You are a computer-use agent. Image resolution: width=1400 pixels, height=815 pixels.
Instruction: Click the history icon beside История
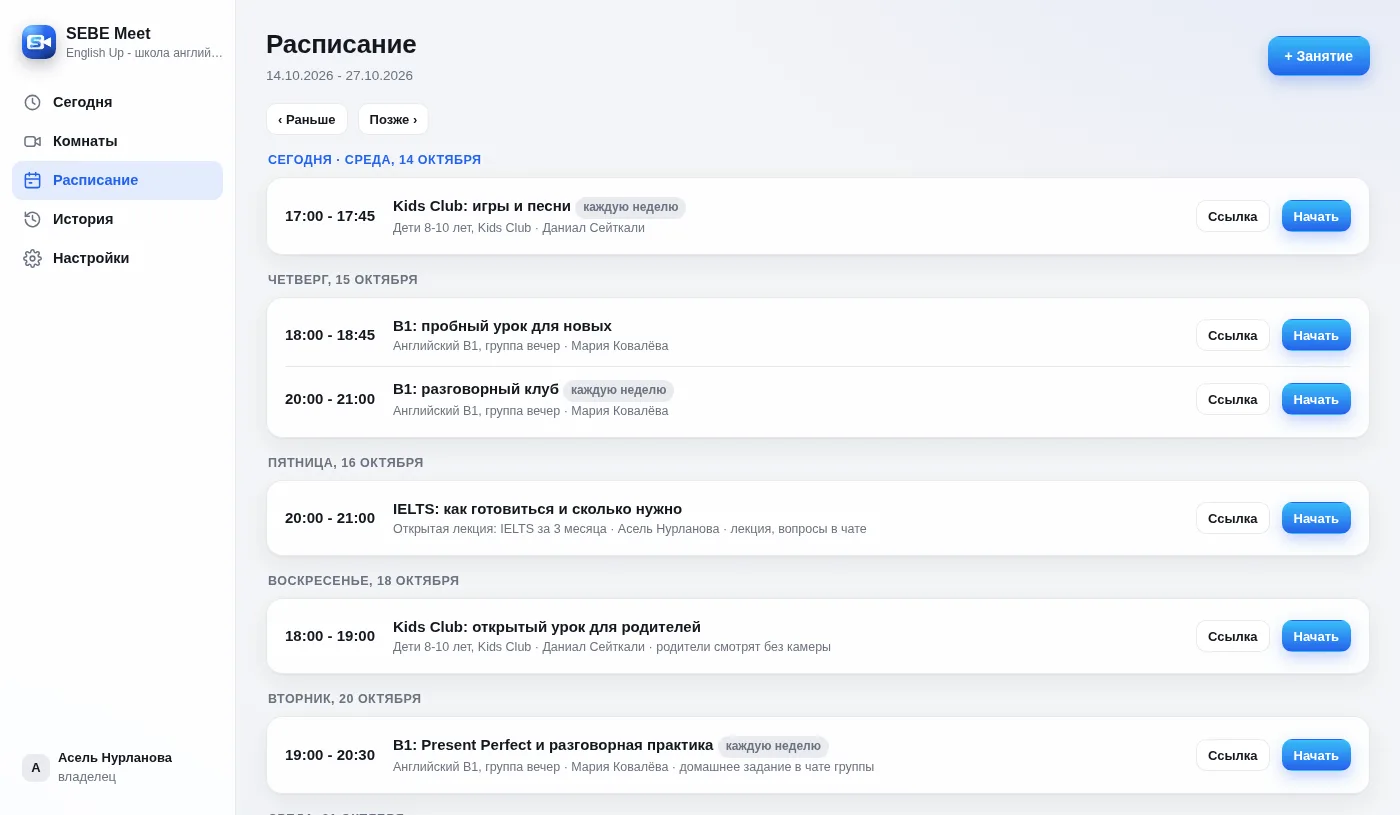[x=32, y=219]
